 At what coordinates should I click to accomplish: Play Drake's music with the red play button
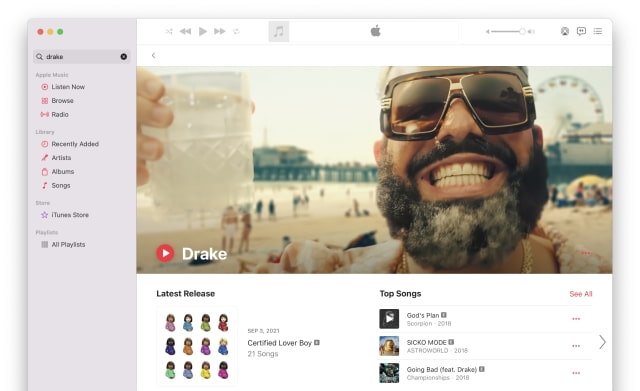165,253
